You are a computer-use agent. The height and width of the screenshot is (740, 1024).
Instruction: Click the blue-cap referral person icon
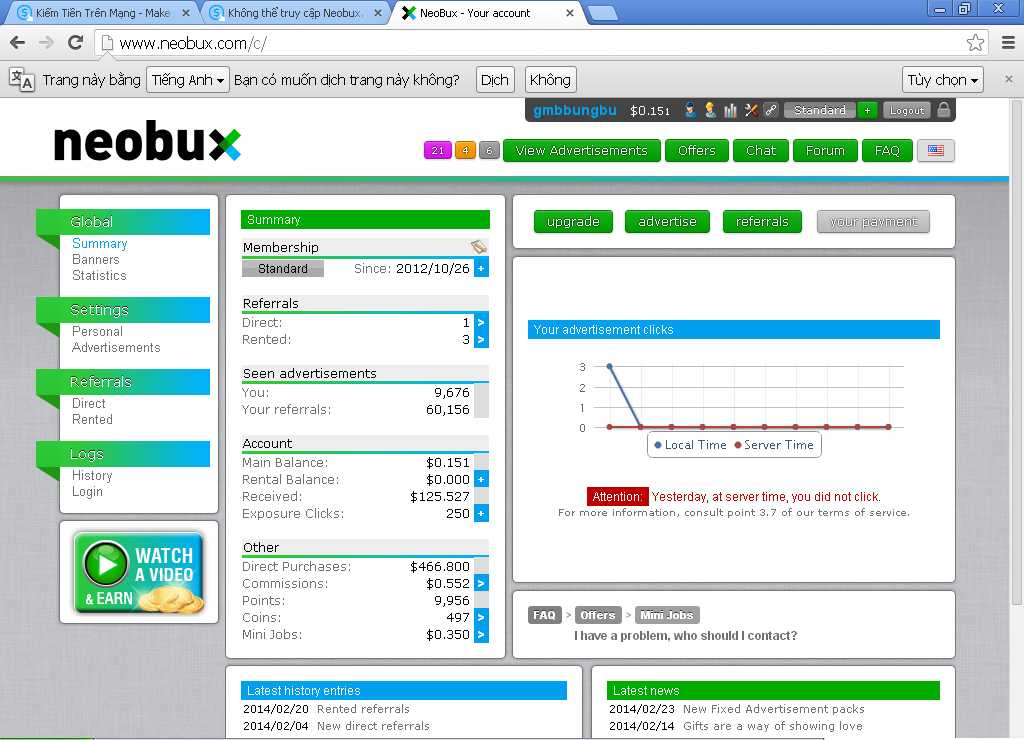click(690, 110)
